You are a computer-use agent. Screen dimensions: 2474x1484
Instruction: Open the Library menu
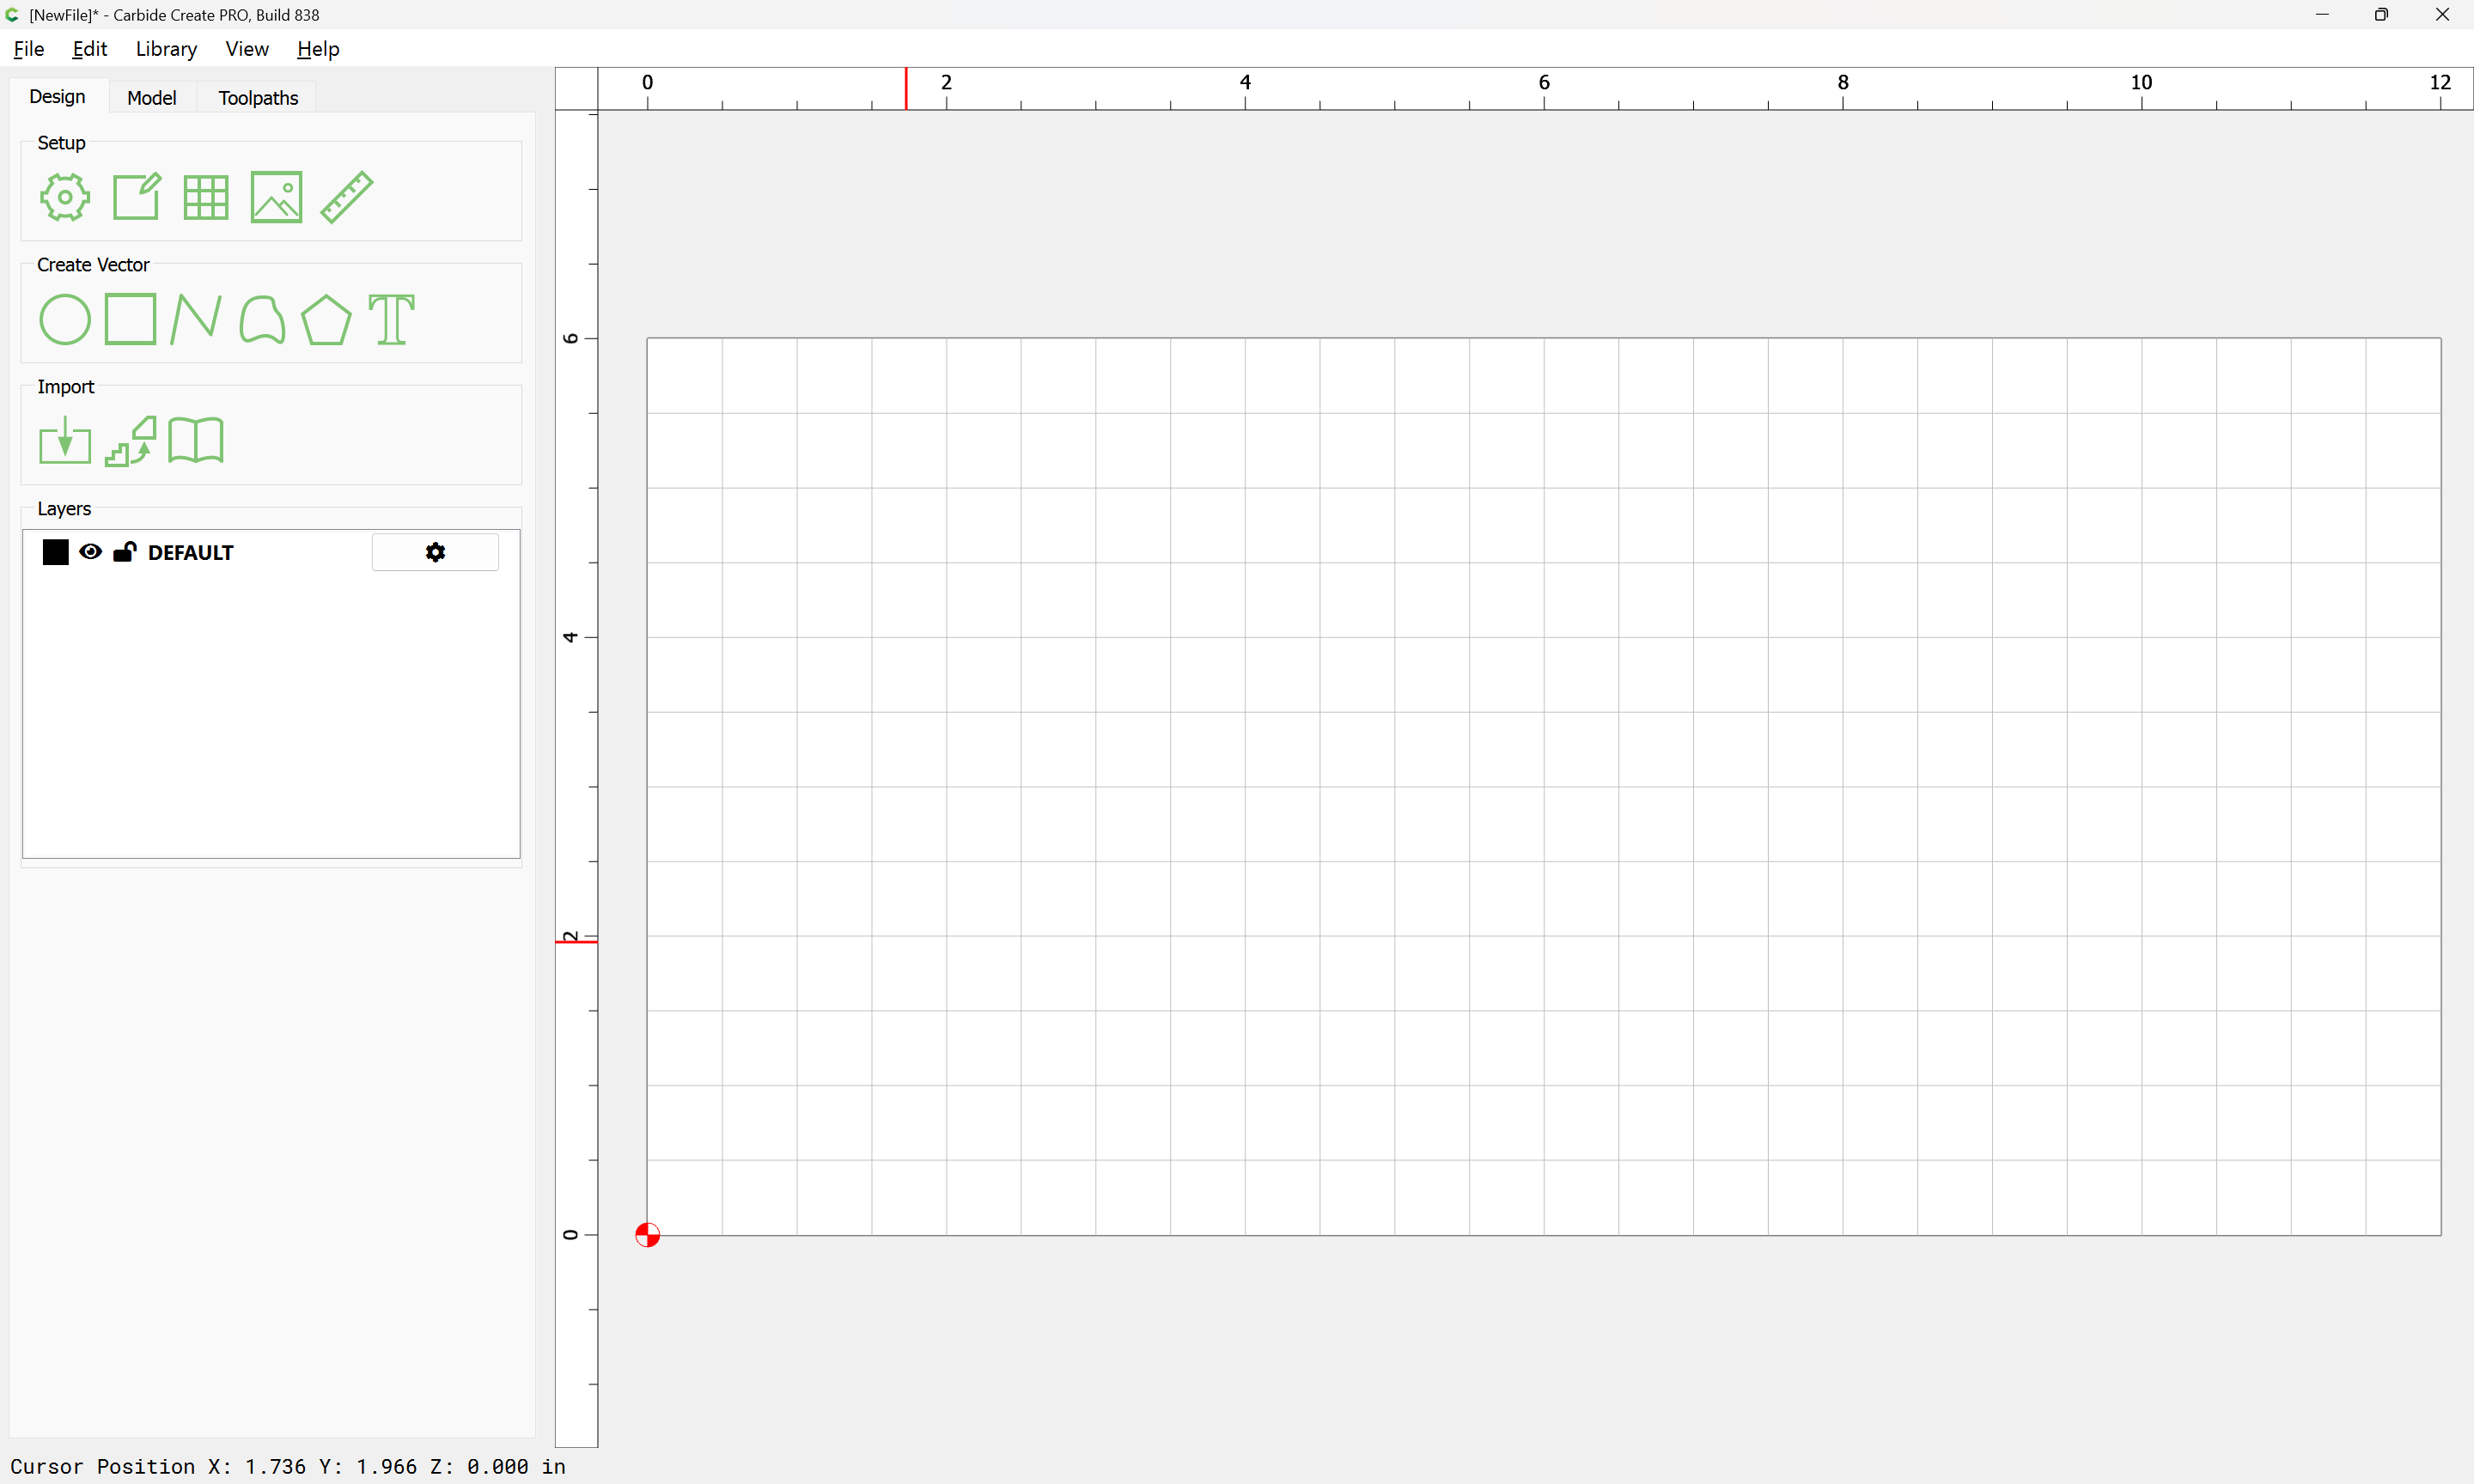pos(166,49)
